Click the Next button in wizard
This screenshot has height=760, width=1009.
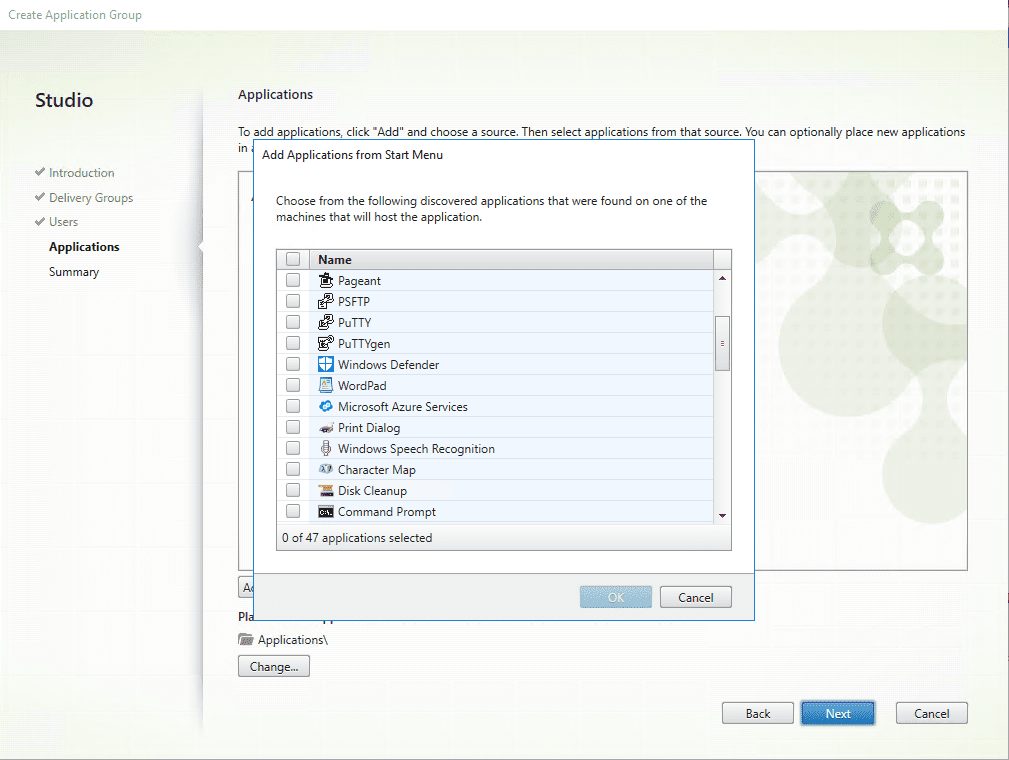pyautogui.click(x=838, y=713)
